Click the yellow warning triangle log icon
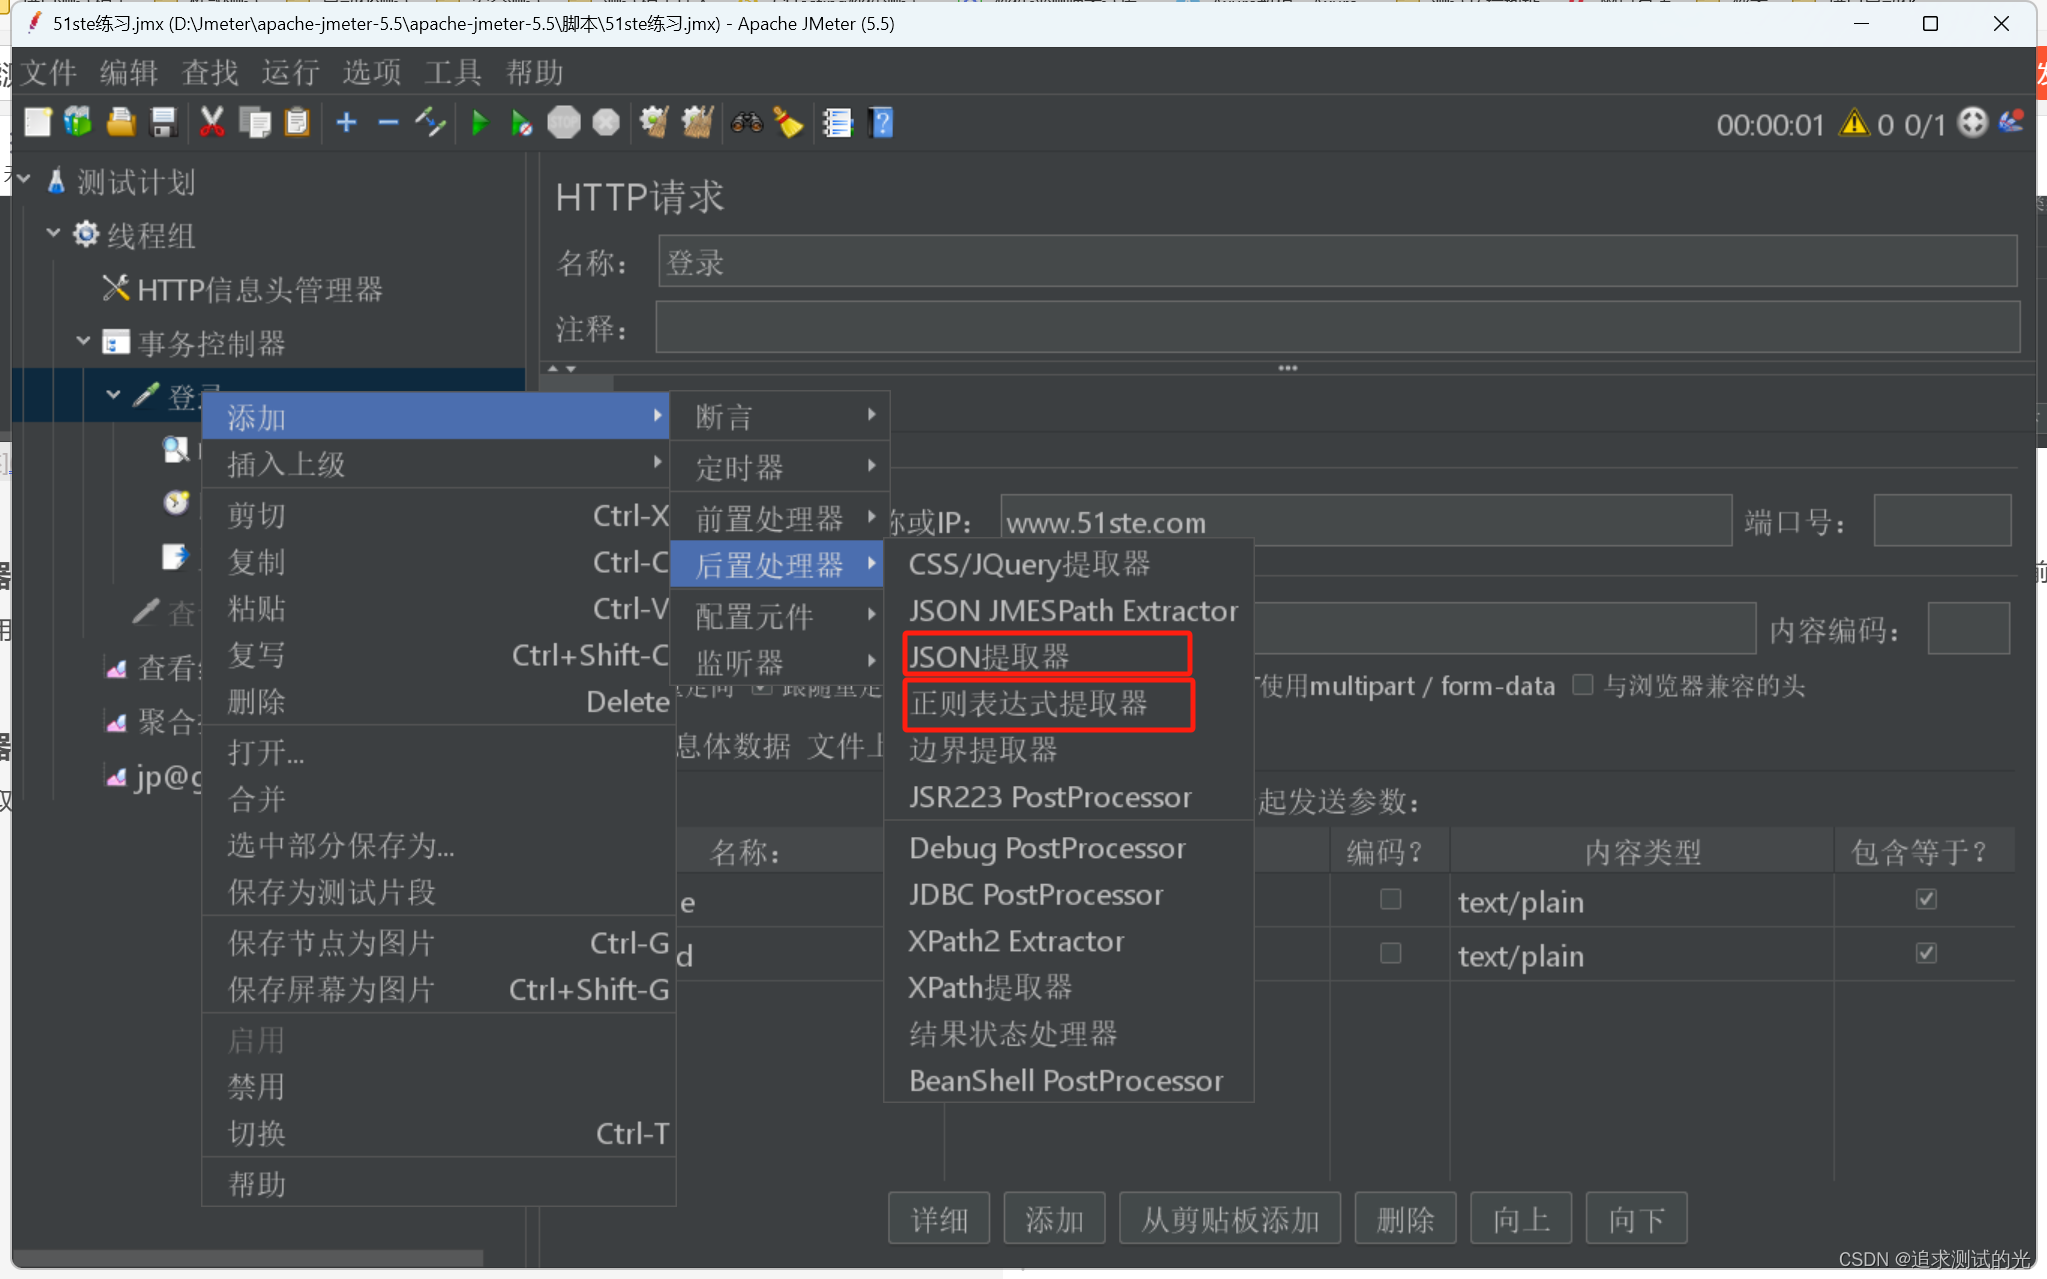Screen dimensions: 2047x1279 (x=1854, y=123)
